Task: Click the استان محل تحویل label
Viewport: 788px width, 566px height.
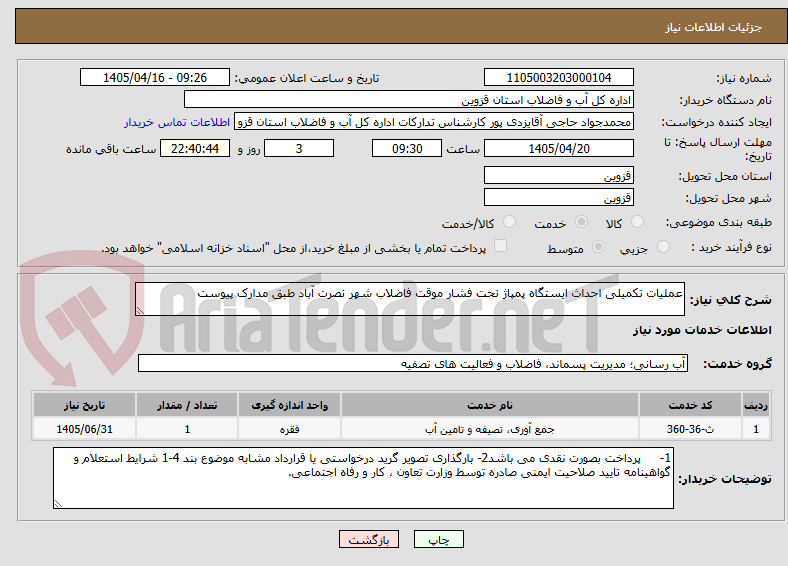Action: point(725,176)
